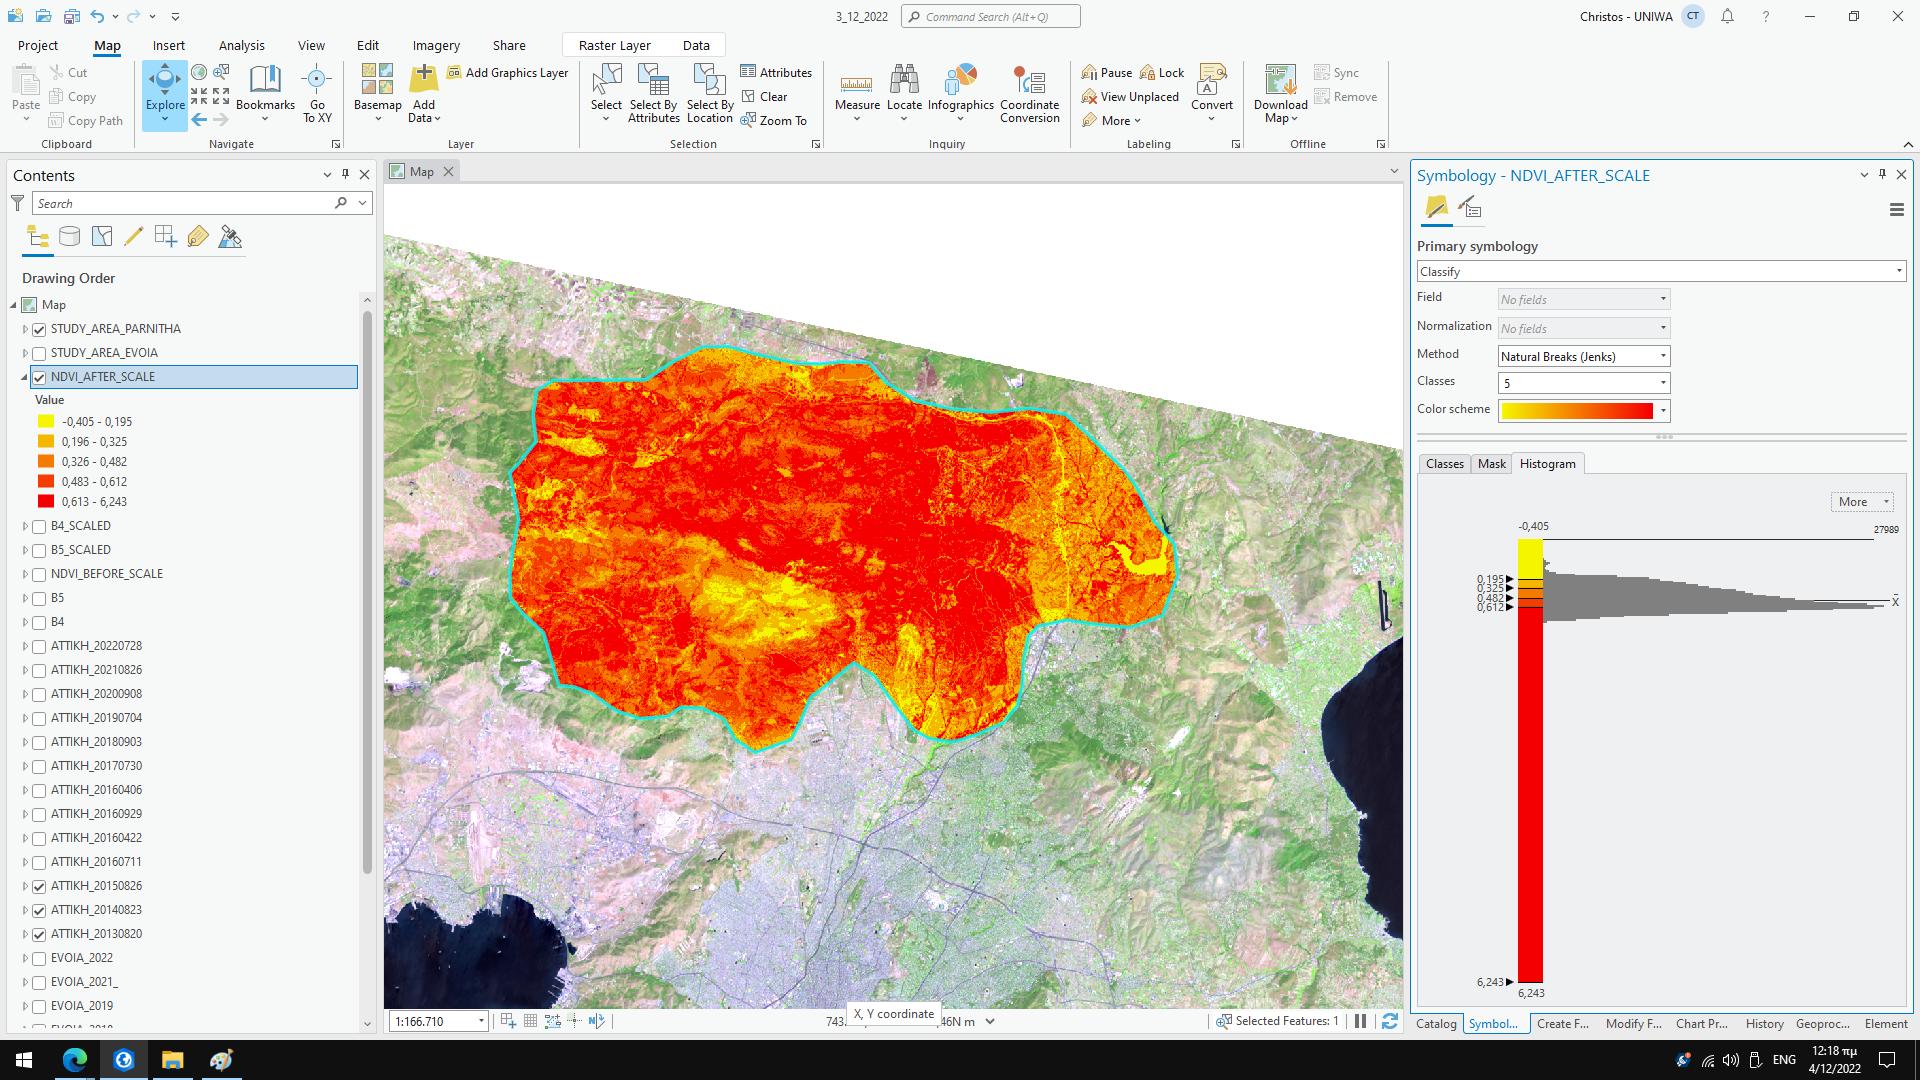Viewport: 1920px width, 1080px height.
Task: Open the Classes count dropdown
Action: (x=1584, y=383)
